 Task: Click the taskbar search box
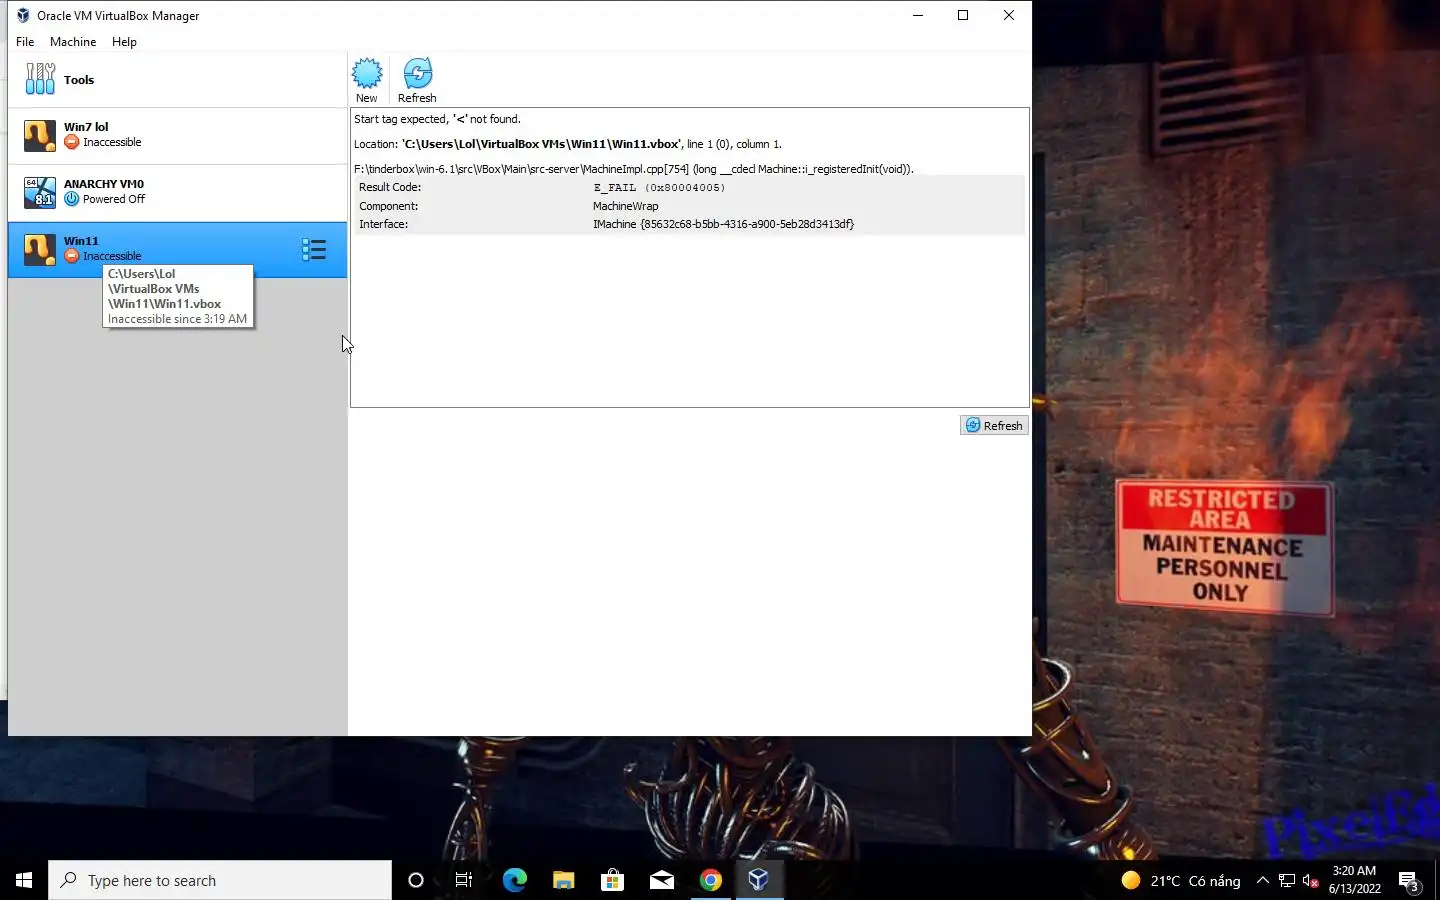coord(220,880)
